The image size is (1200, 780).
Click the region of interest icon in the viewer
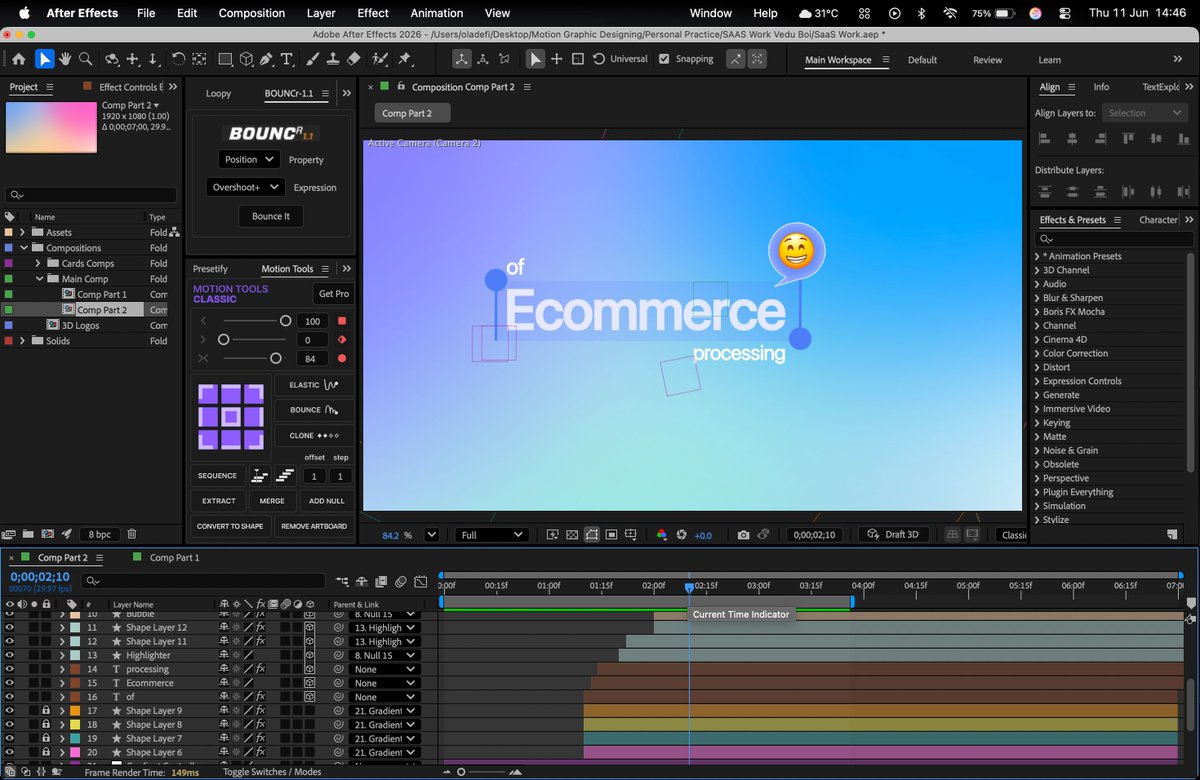pos(611,535)
